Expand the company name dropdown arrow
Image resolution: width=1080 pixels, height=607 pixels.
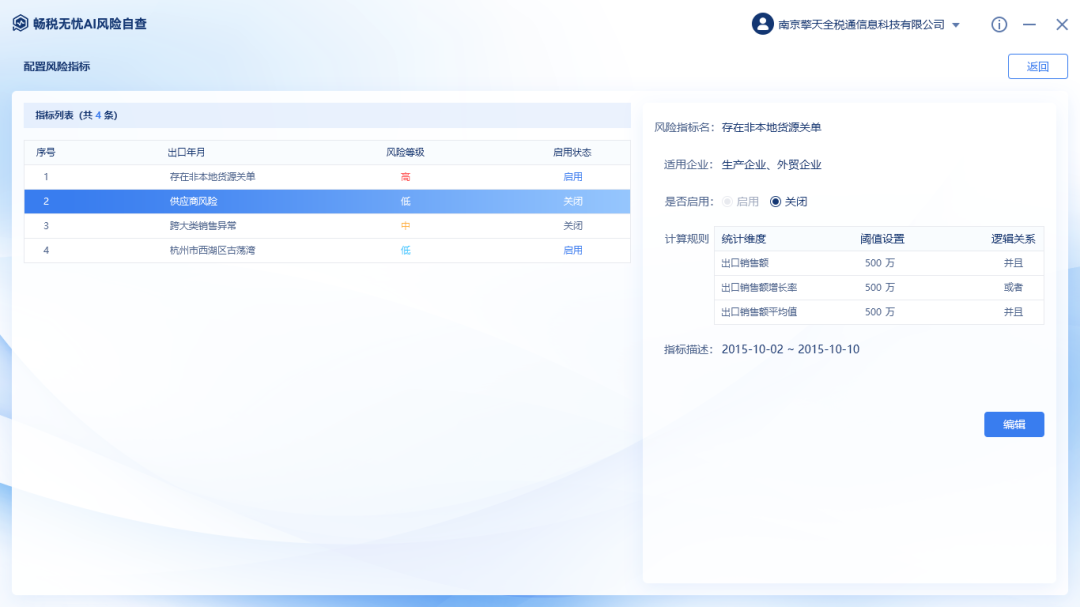956,25
